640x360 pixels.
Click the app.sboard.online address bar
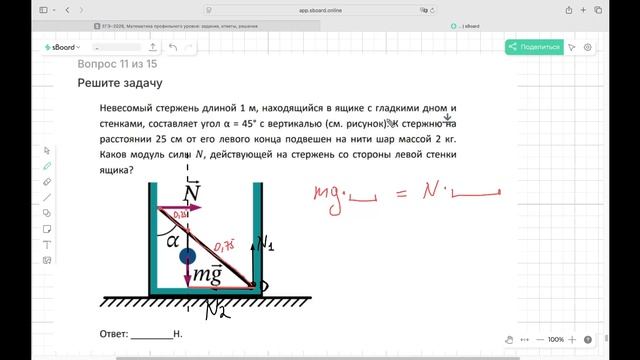point(320,10)
